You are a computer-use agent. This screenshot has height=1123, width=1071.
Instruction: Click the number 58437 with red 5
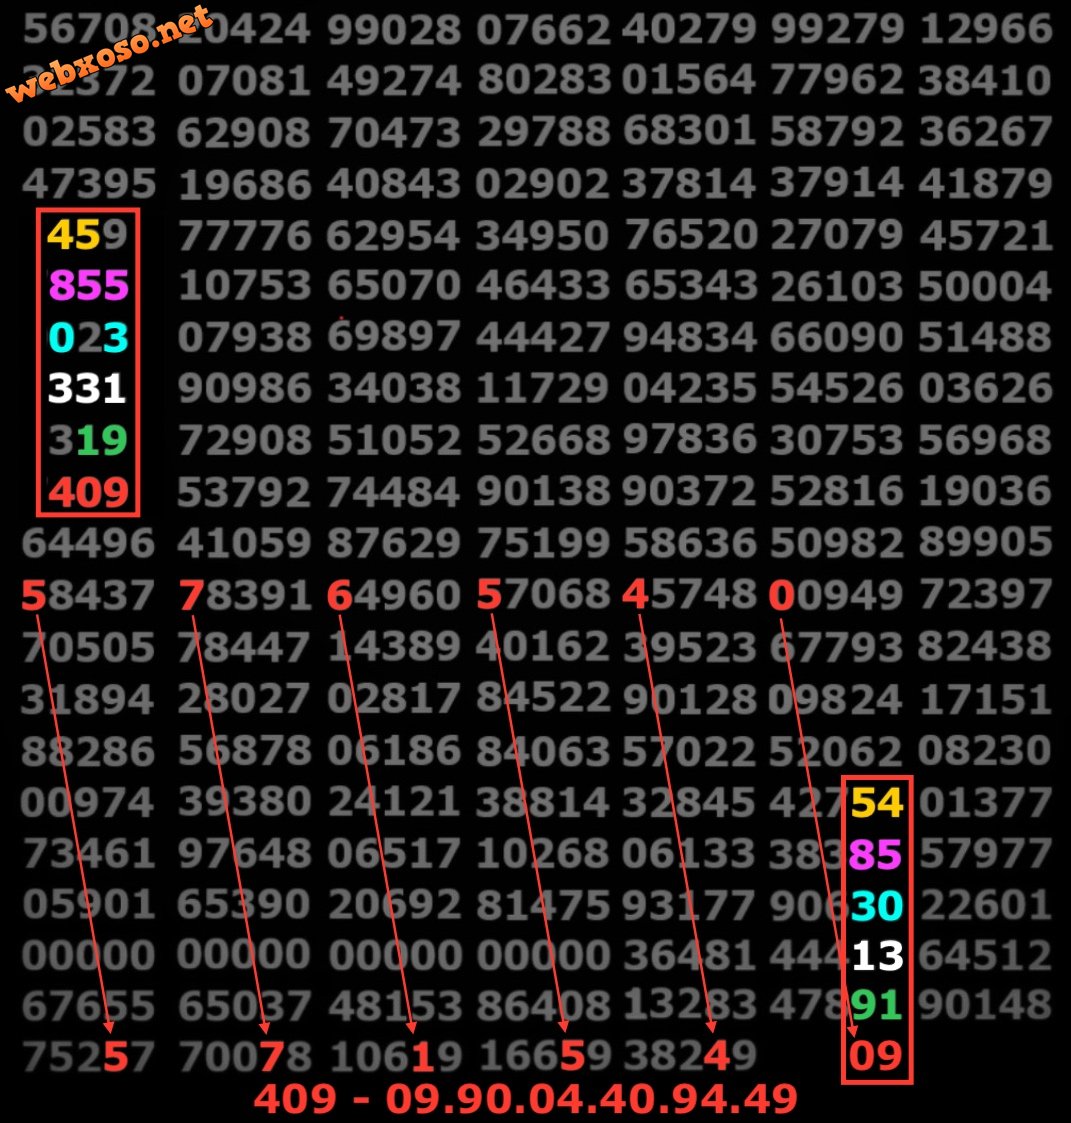87,596
